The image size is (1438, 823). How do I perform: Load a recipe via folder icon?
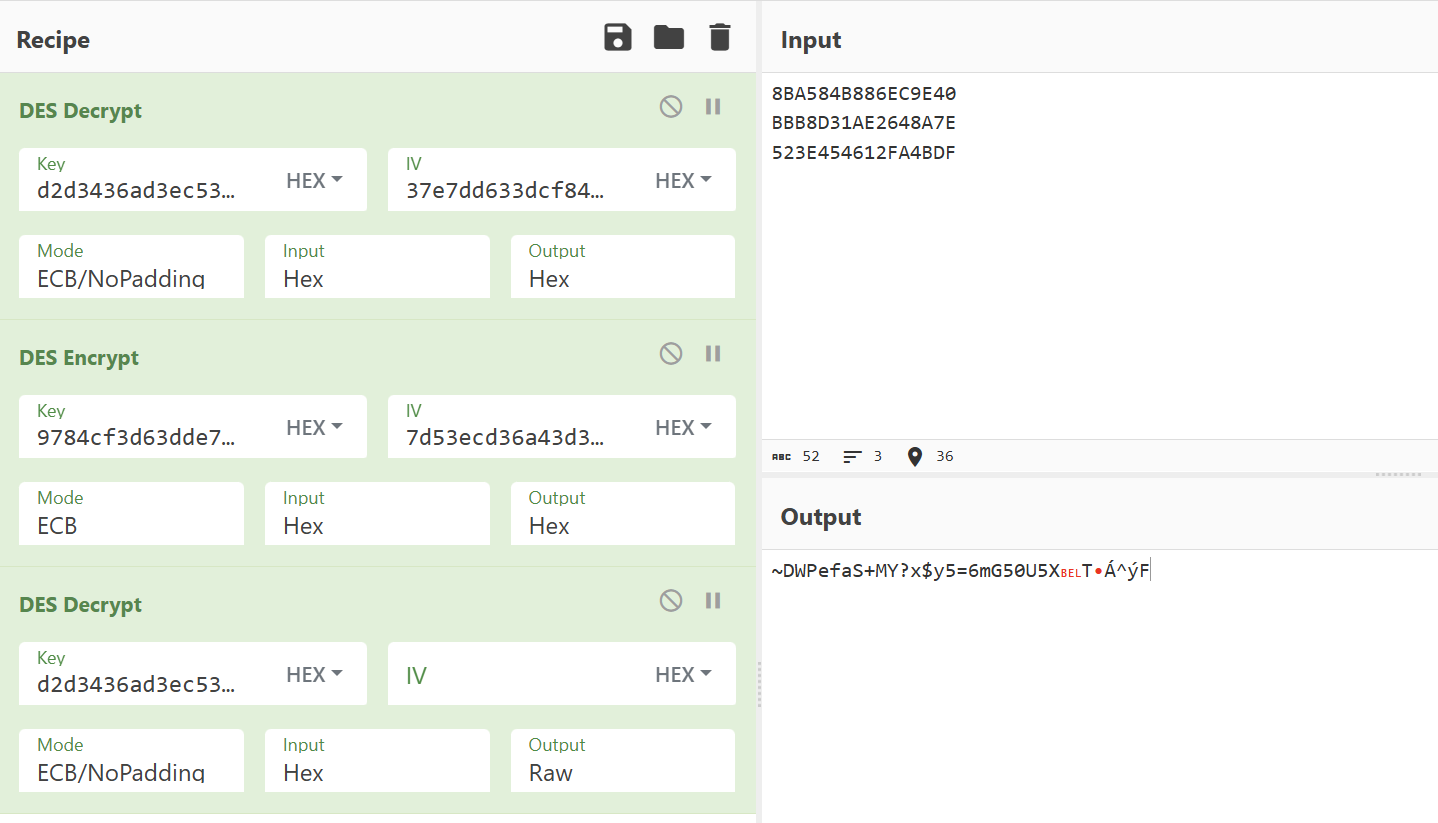669,39
